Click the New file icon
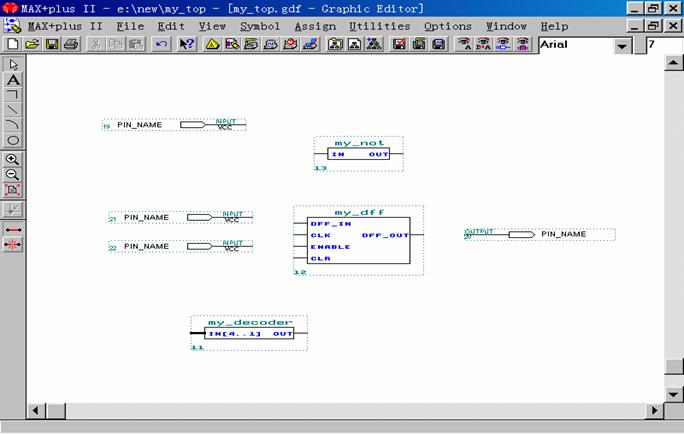Viewport: 684px width, 434px height. pyautogui.click(x=13, y=44)
